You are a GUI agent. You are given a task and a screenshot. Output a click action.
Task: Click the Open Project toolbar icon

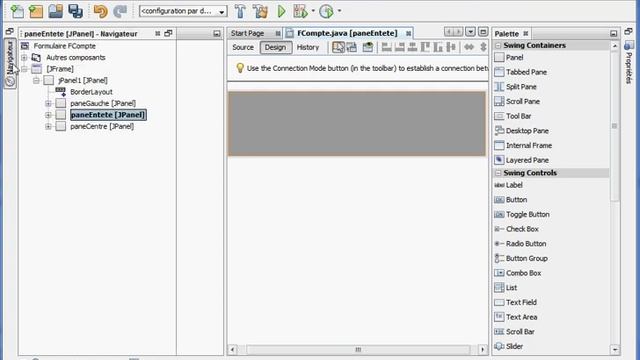56,11
